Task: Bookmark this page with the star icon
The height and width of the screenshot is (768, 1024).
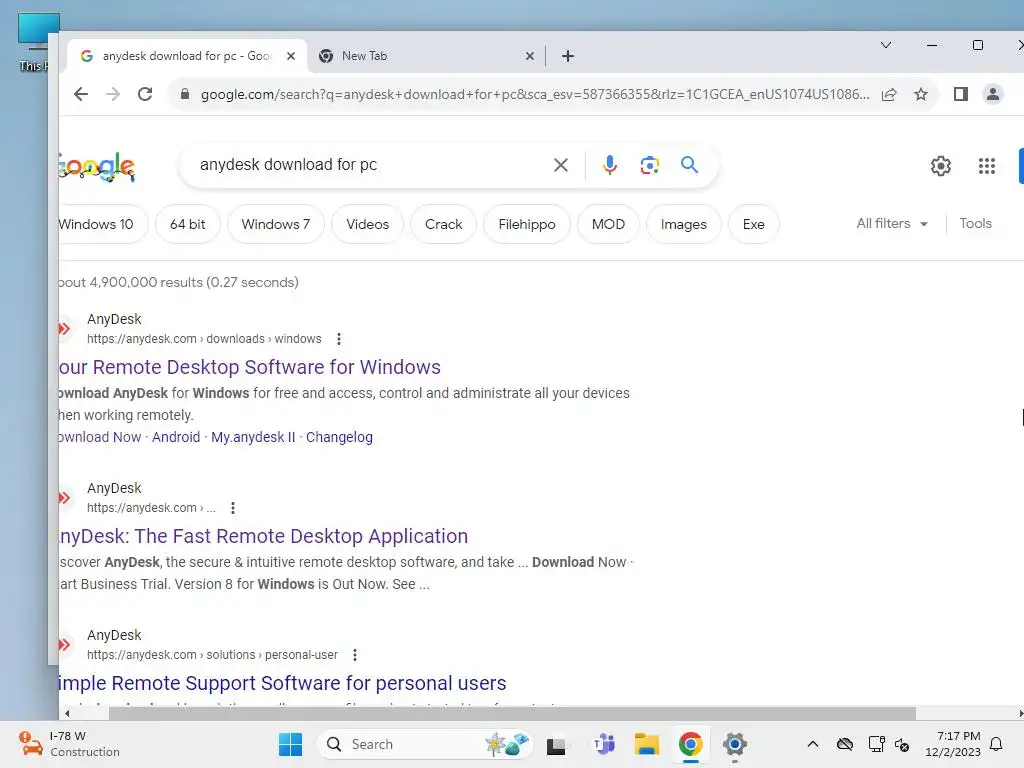Action: [921, 94]
